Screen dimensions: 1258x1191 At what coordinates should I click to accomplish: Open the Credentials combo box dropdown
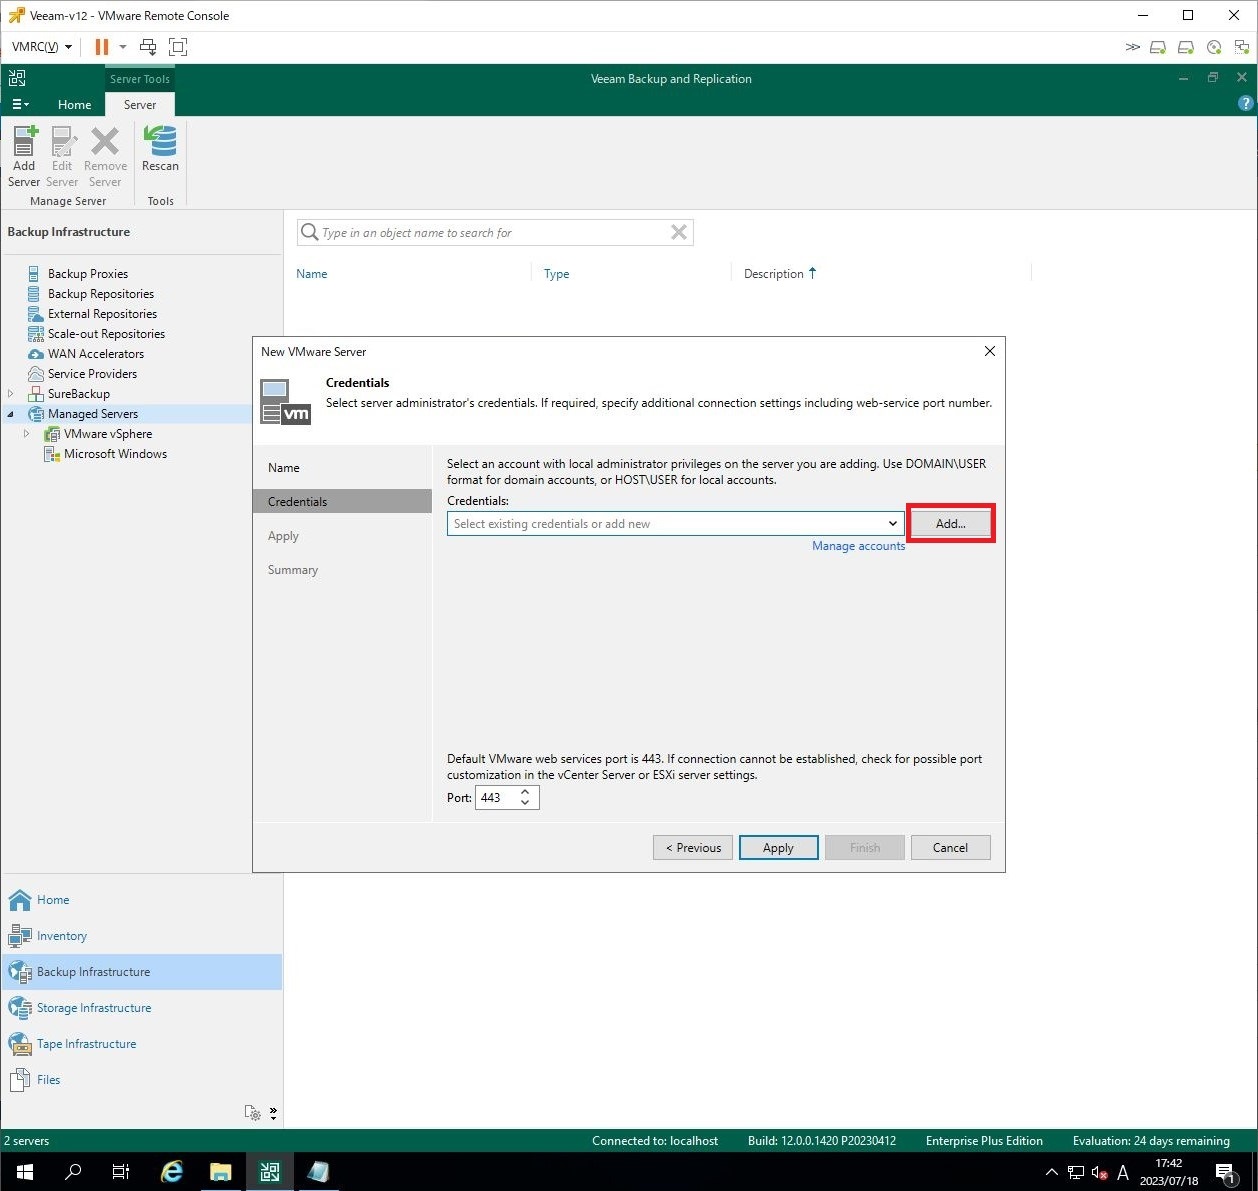click(x=892, y=524)
